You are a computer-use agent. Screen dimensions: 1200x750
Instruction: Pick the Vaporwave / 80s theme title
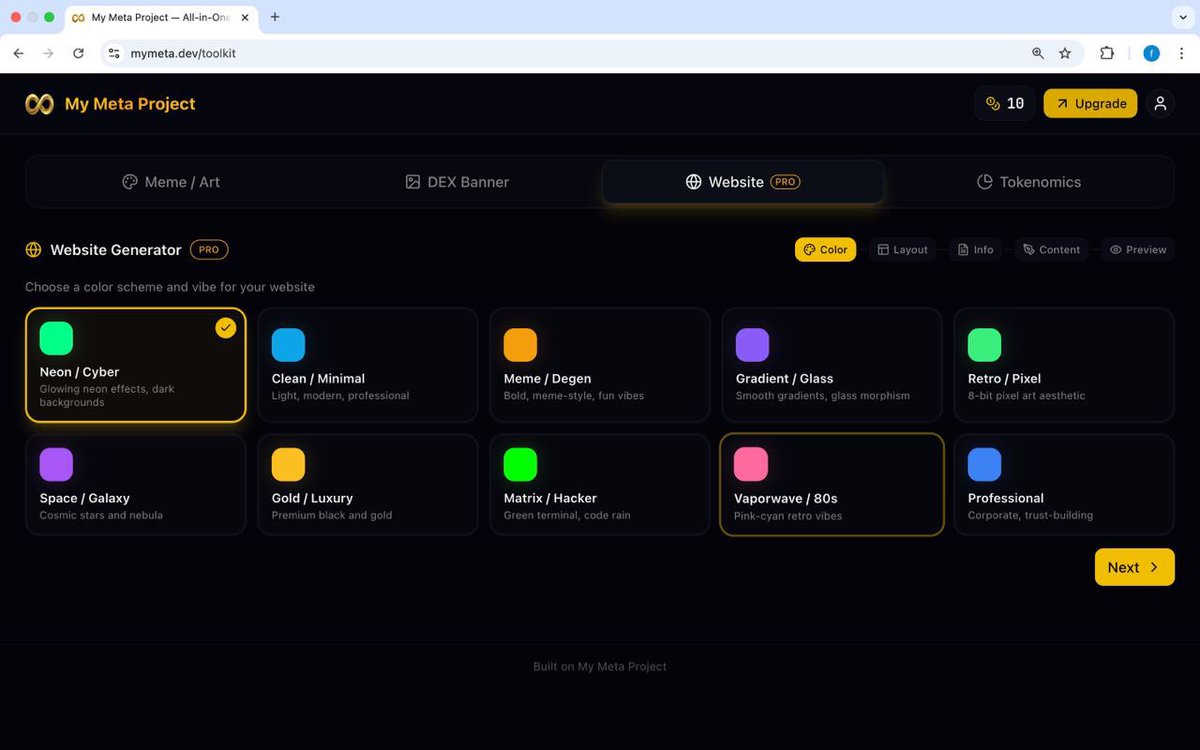tap(786, 499)
